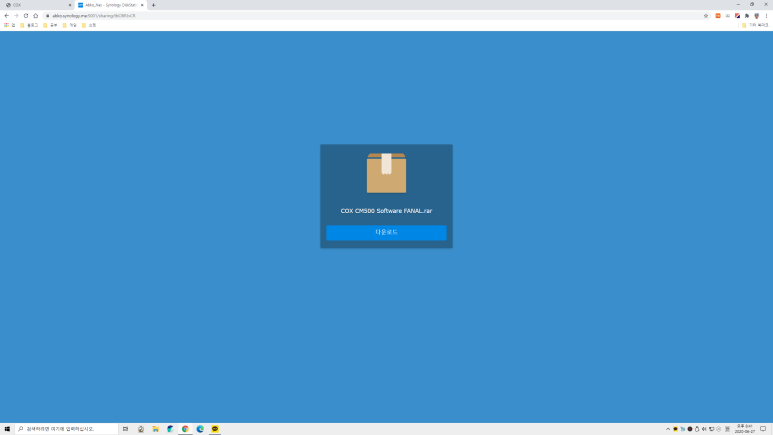Open the Windows notification center
The height and width of the screenshot is (435, 773).
point(763,429)
